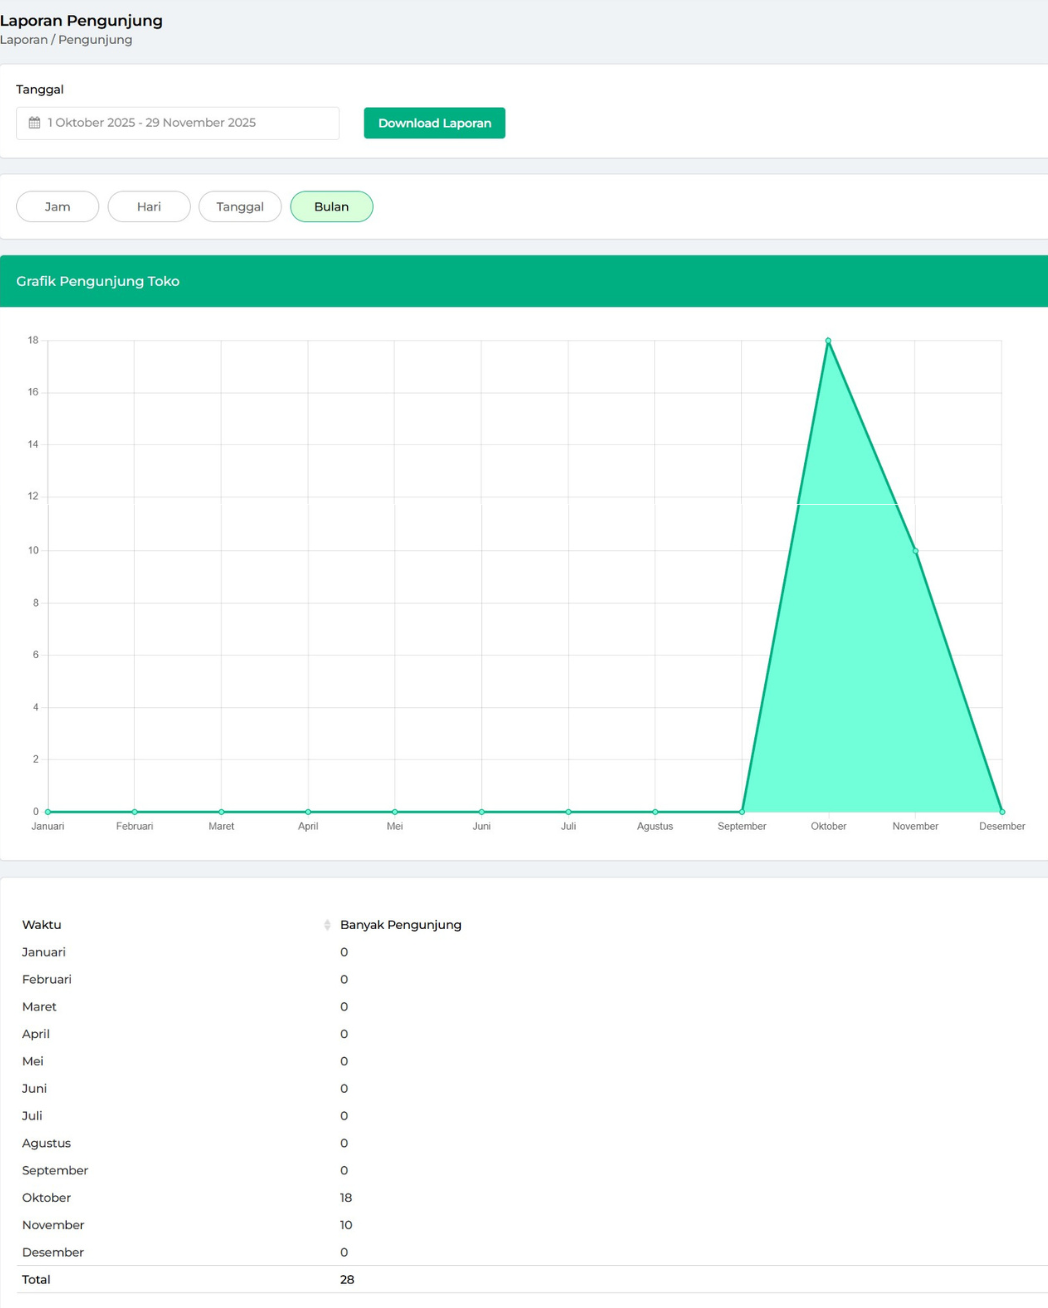This screenshot has width=1048, height=1308.
Task: Click the calendar icon in Tanggal field
Action: 34,123
